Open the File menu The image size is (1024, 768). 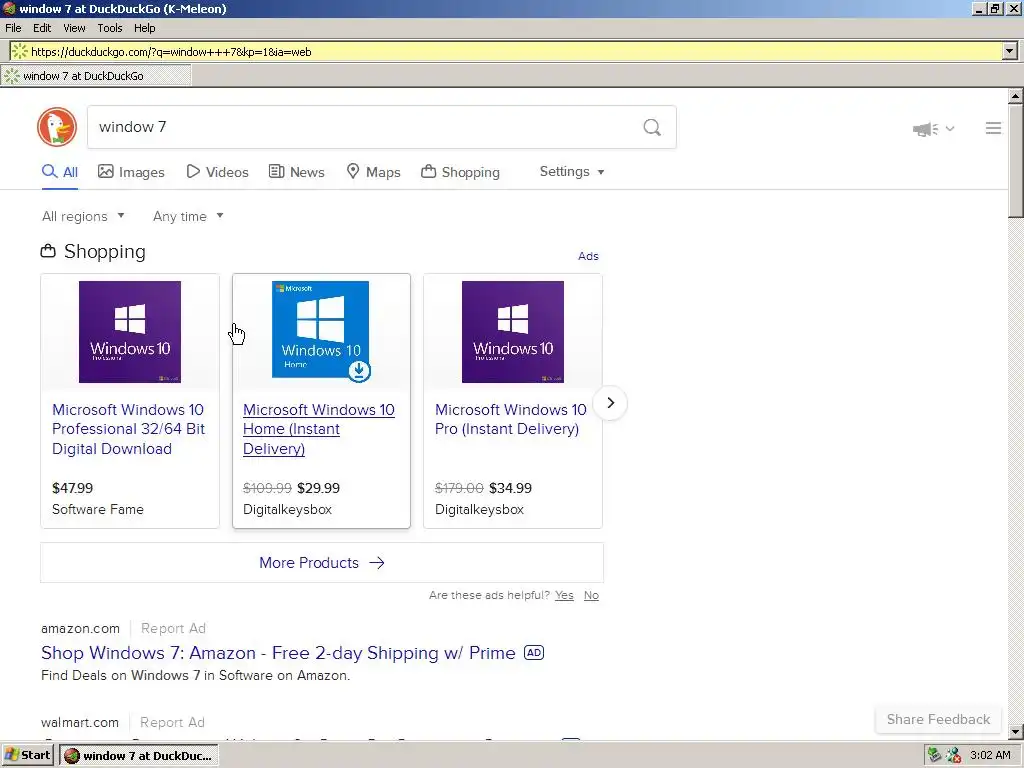(x=13, y=28)
